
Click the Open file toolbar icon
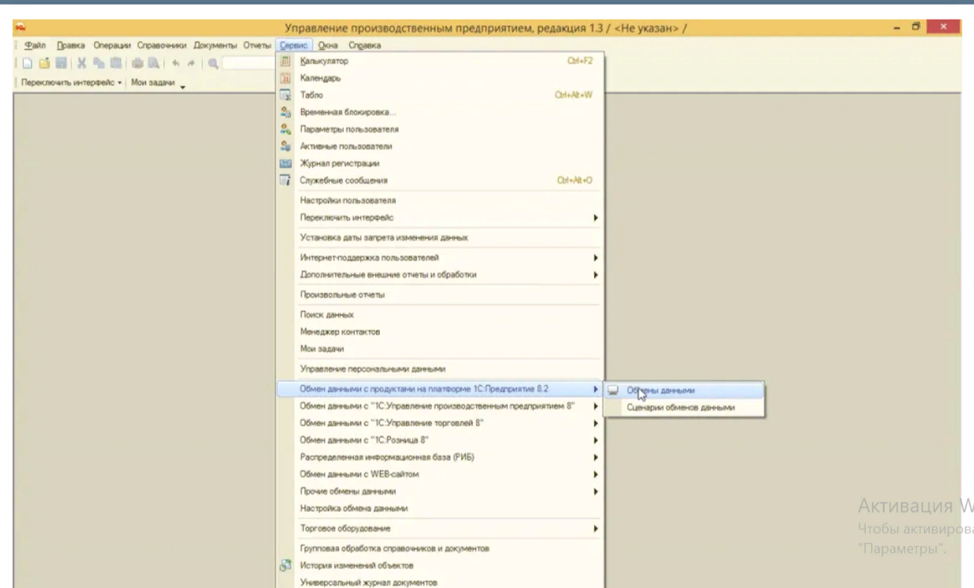tap(44, 63)
